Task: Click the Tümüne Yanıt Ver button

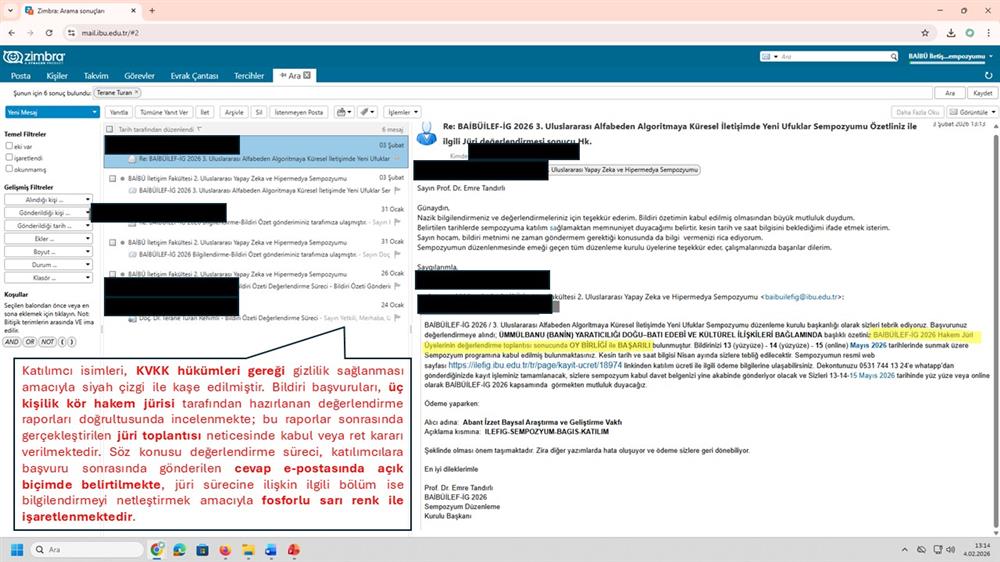Action: (x=164, y=112)
